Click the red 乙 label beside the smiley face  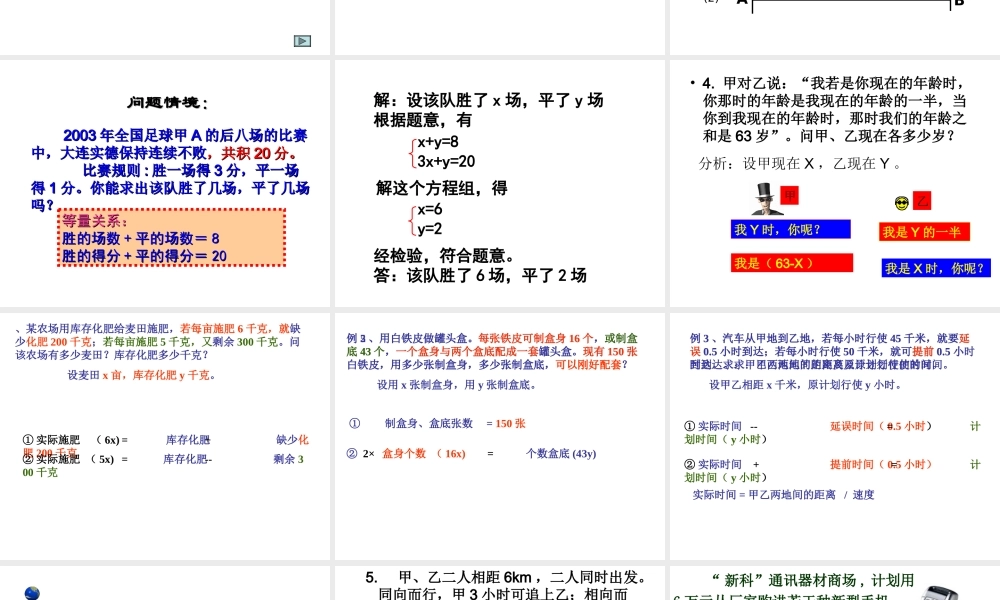coord(921,199)
